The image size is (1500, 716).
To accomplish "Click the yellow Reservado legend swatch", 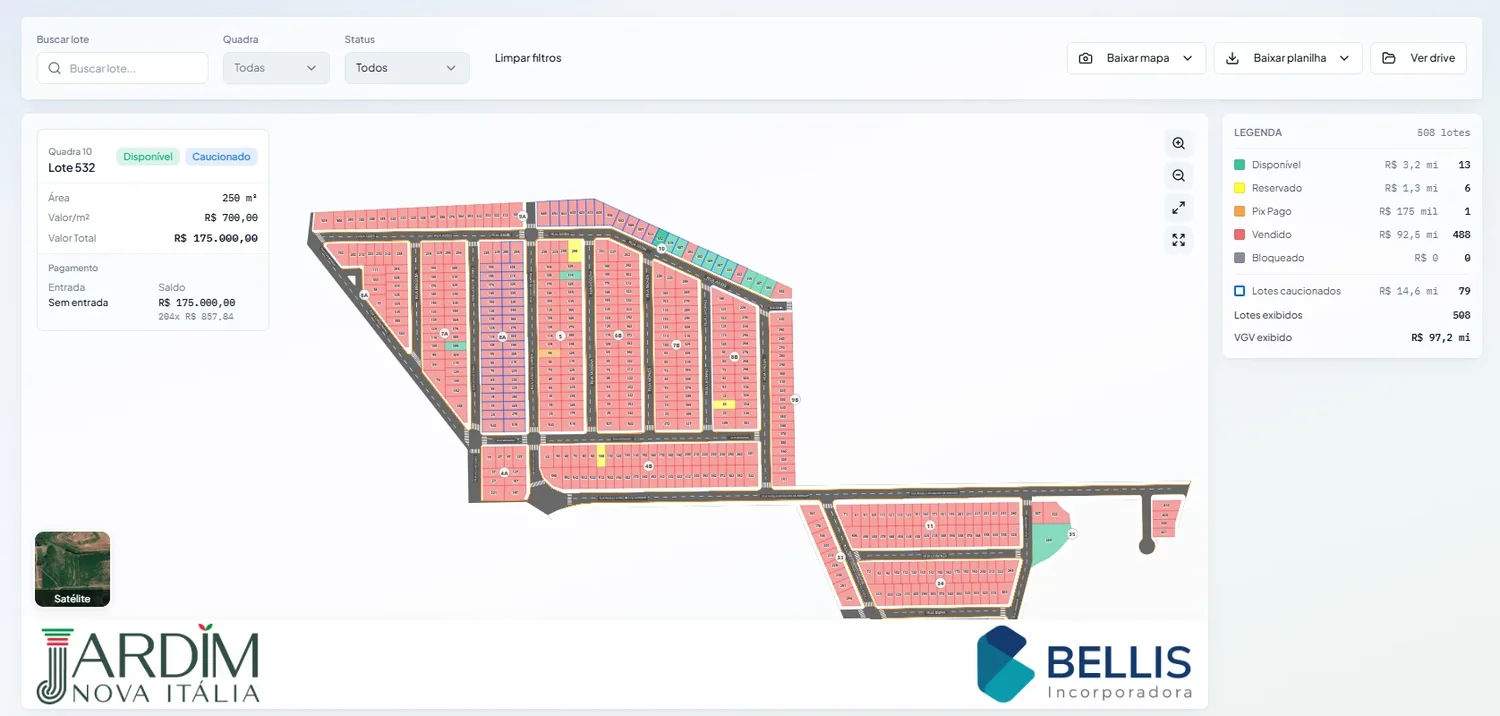I will coord(1240,188).
